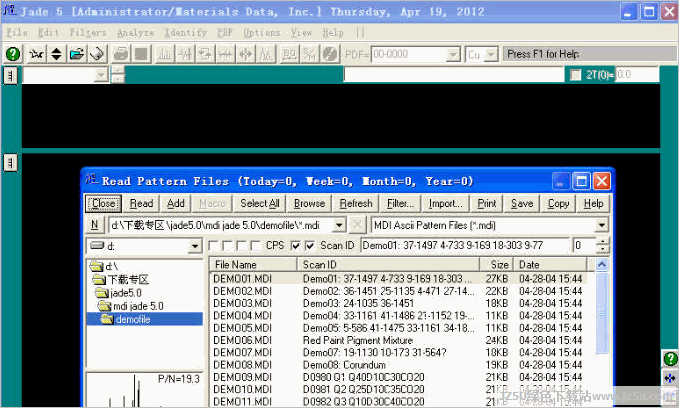The width and height of the screenshot is (679, 408).
Task: Uncheck the checked box immediately right of CPS label
Action: (295, 246)
